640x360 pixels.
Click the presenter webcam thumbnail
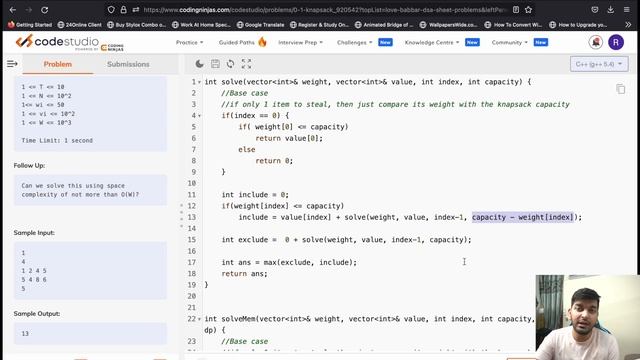(588, 317)
